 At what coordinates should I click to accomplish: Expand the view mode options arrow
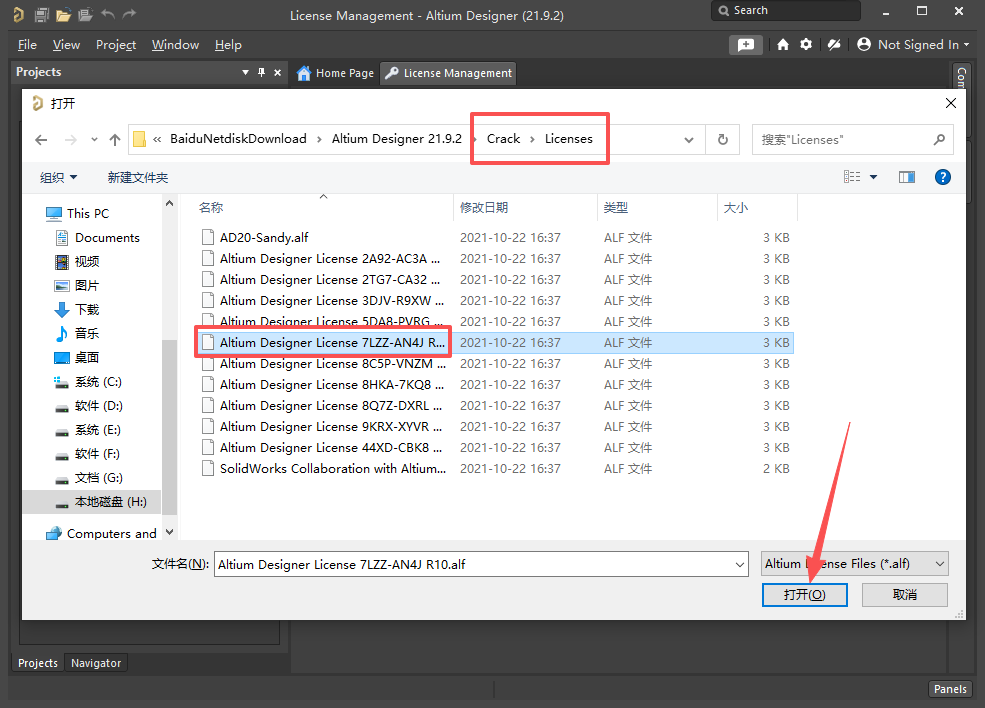pyautogui.click(x=873, y=177)
